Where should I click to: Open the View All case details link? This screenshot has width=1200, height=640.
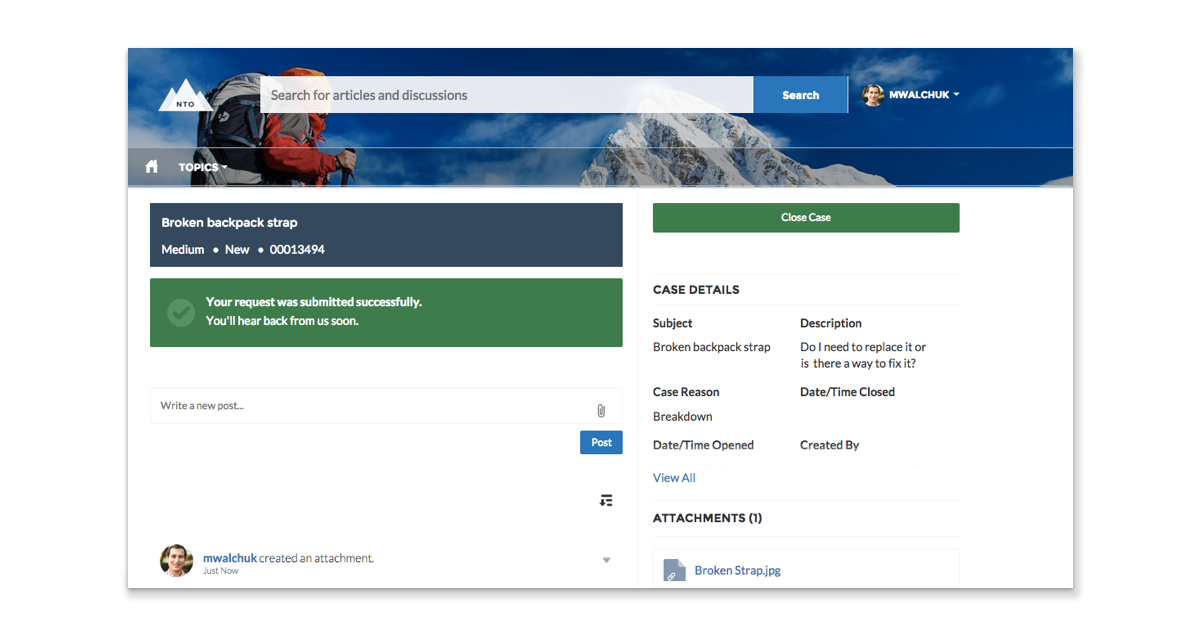coord(674,478)
